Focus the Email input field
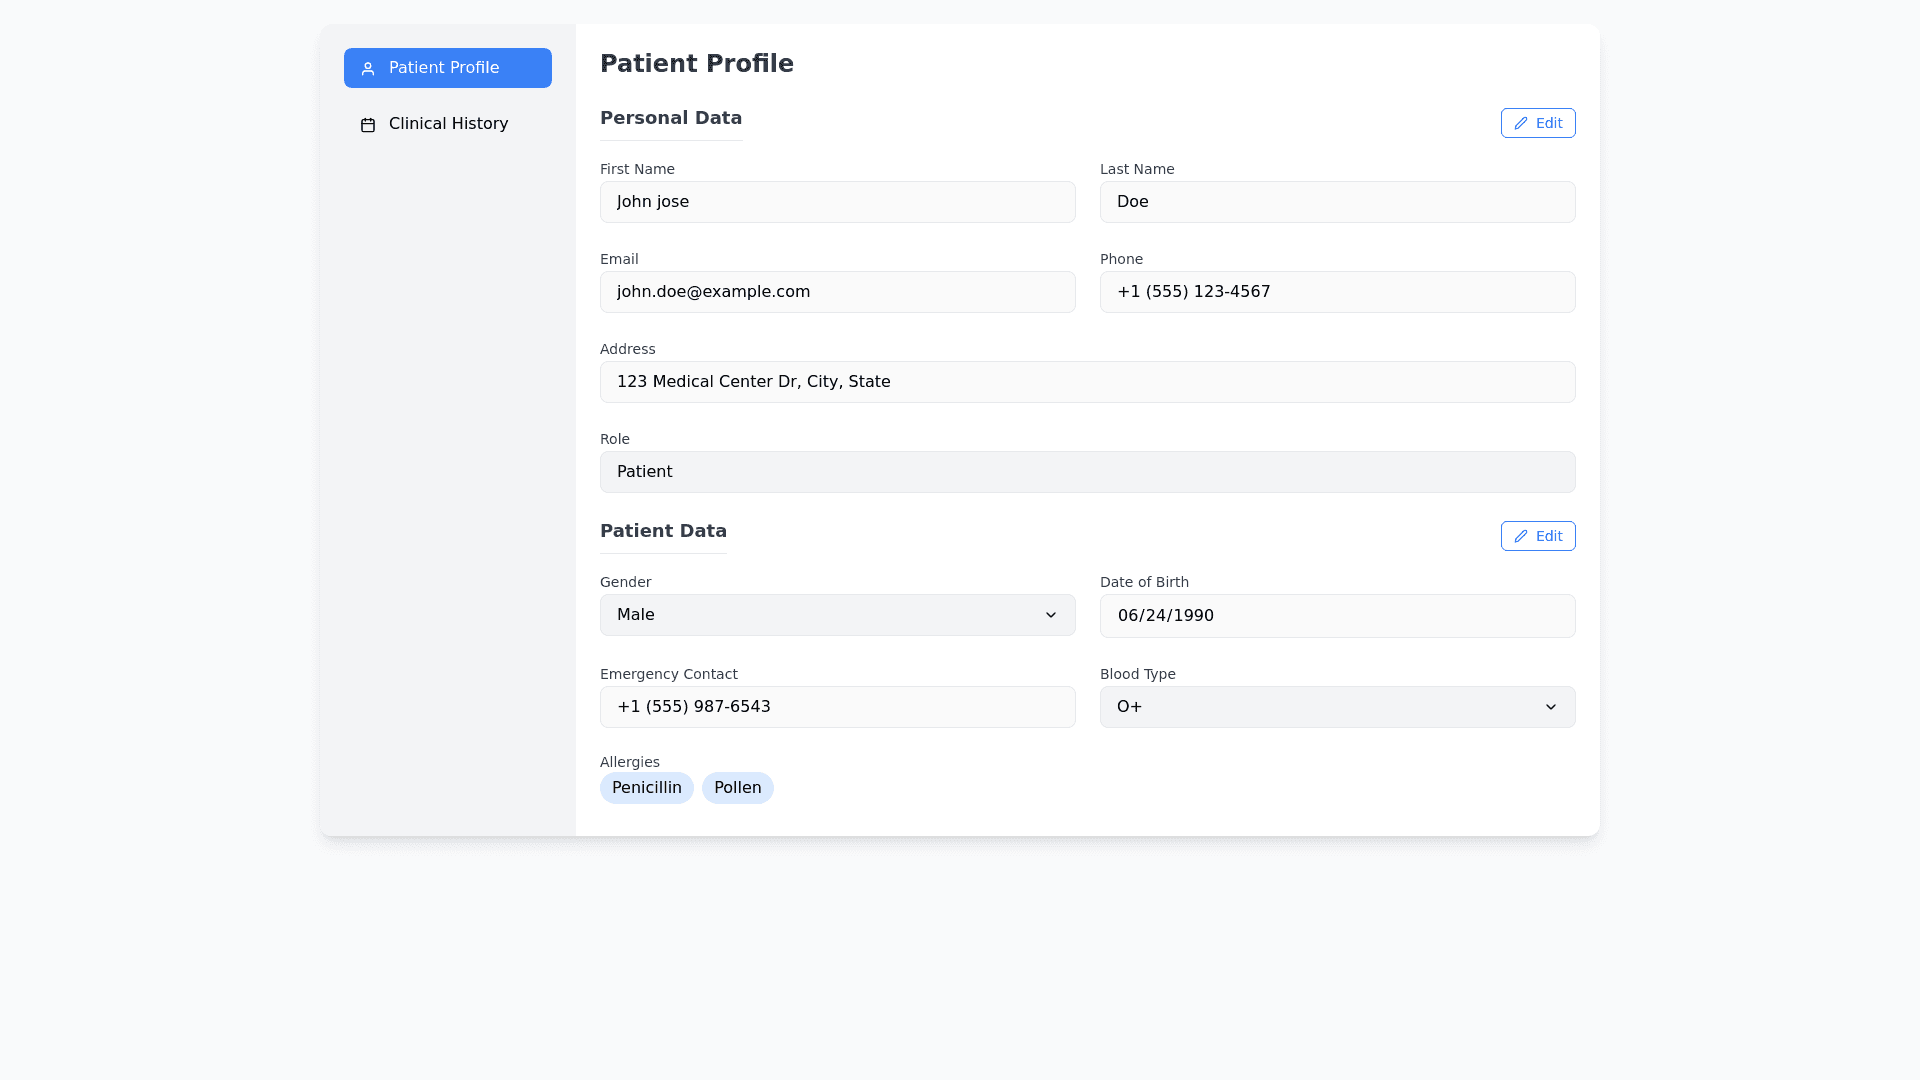The width and height of the screenshot is (1920, 1080). click(x=838, y=292)
